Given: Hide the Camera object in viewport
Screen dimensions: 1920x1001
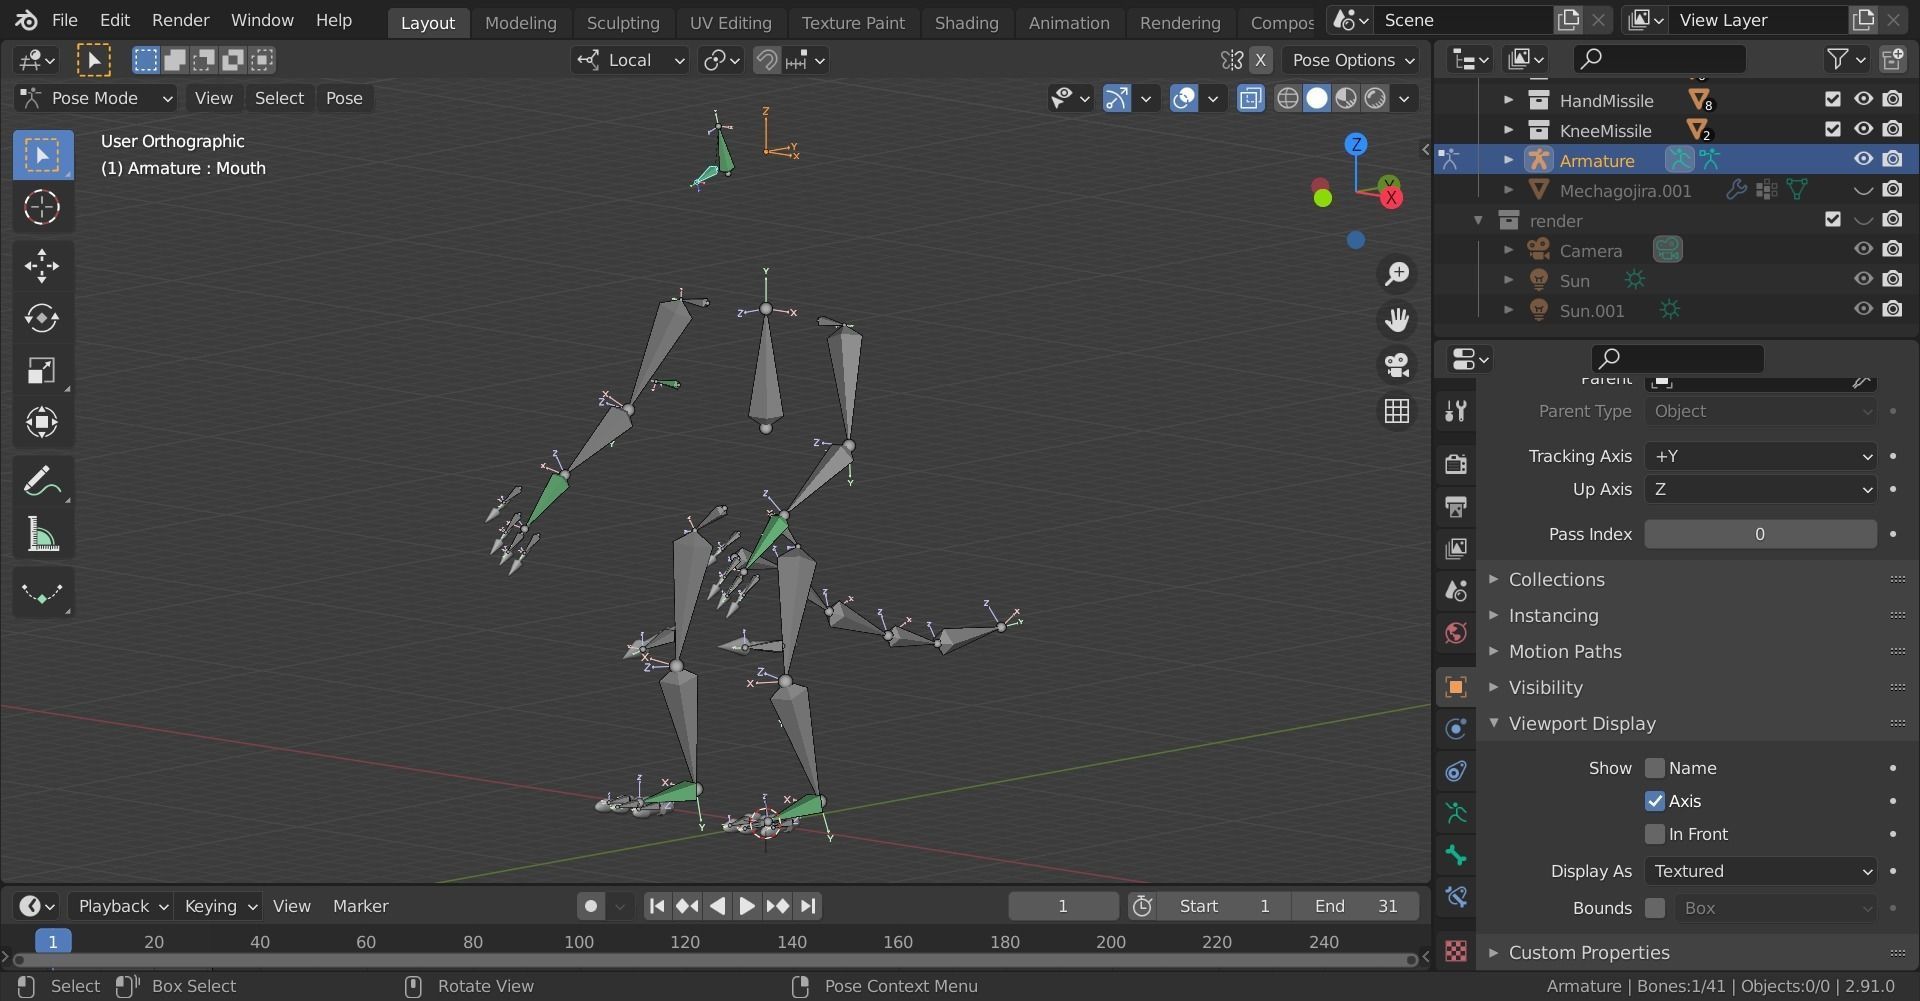Looking at the screenshot, I should [x=1863, y=249].
